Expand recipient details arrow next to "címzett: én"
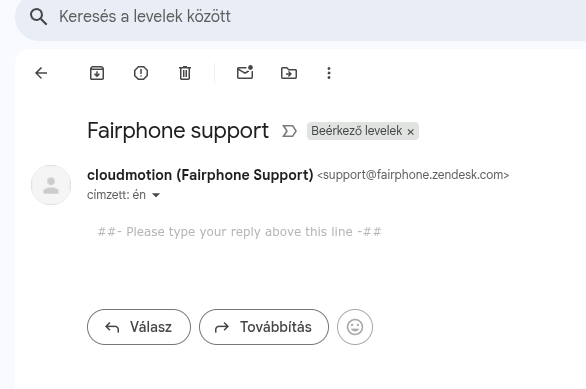Image resolution: width=586 pixels, height=389 pixels. (x=156, y=195)
